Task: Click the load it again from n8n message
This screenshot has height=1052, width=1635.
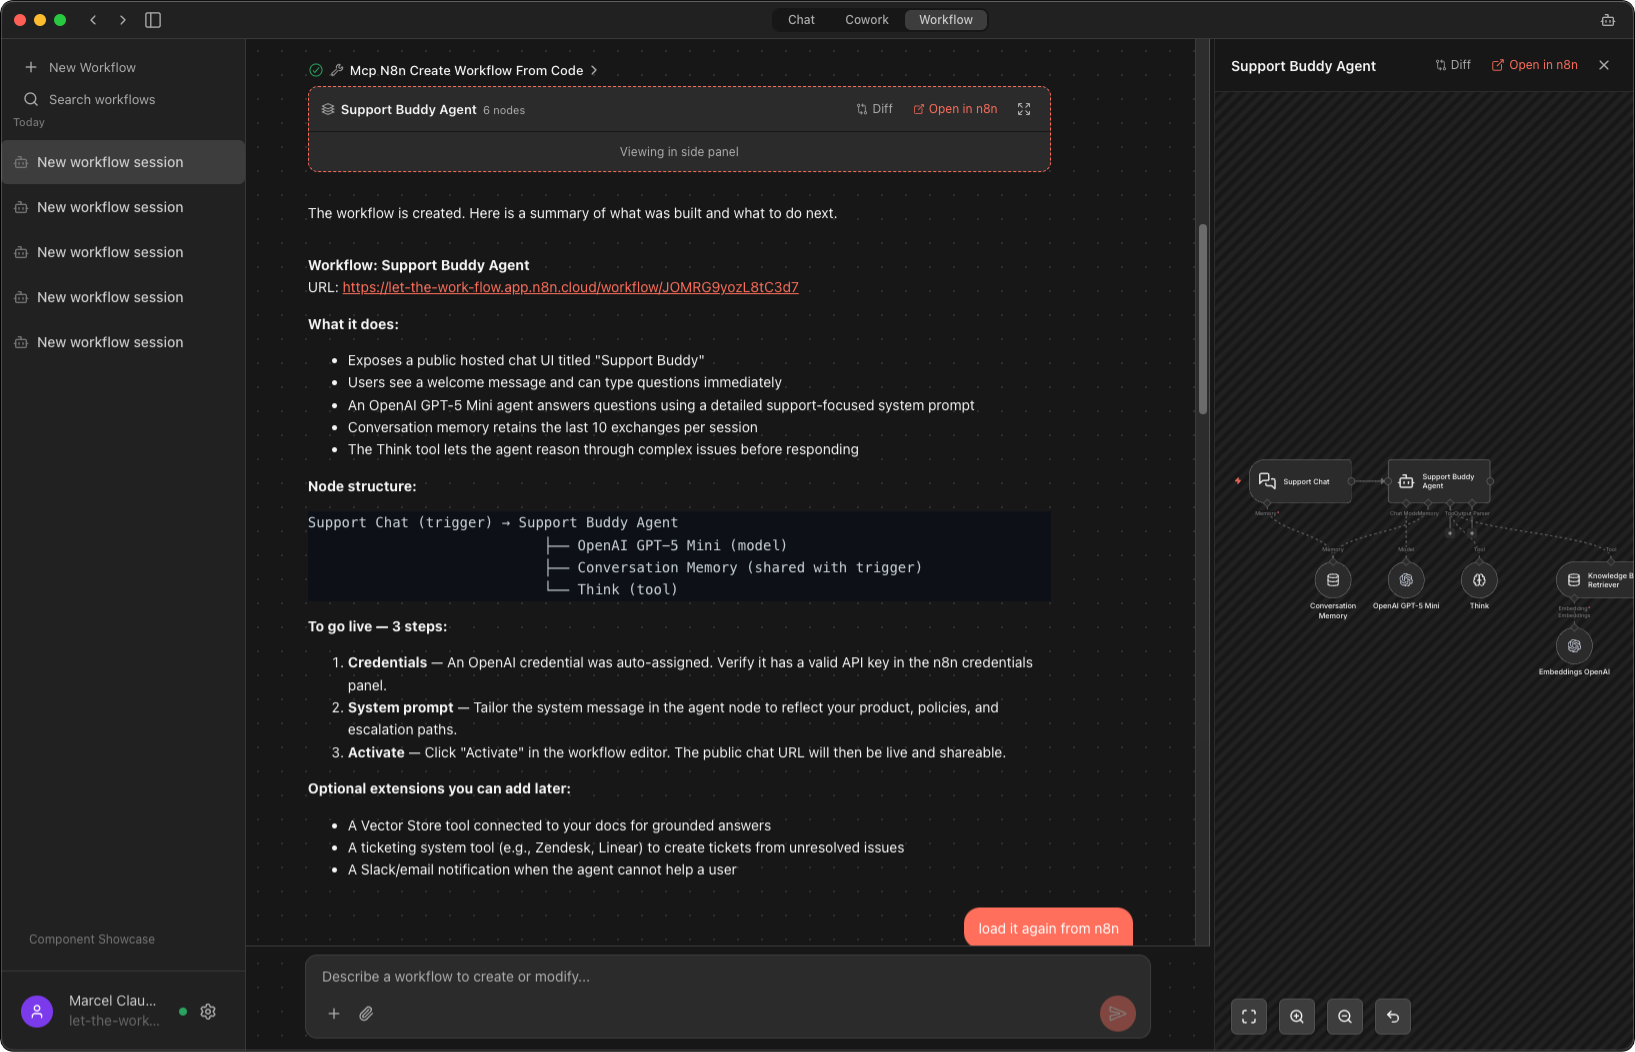Action: click(x=1048, y=928)
